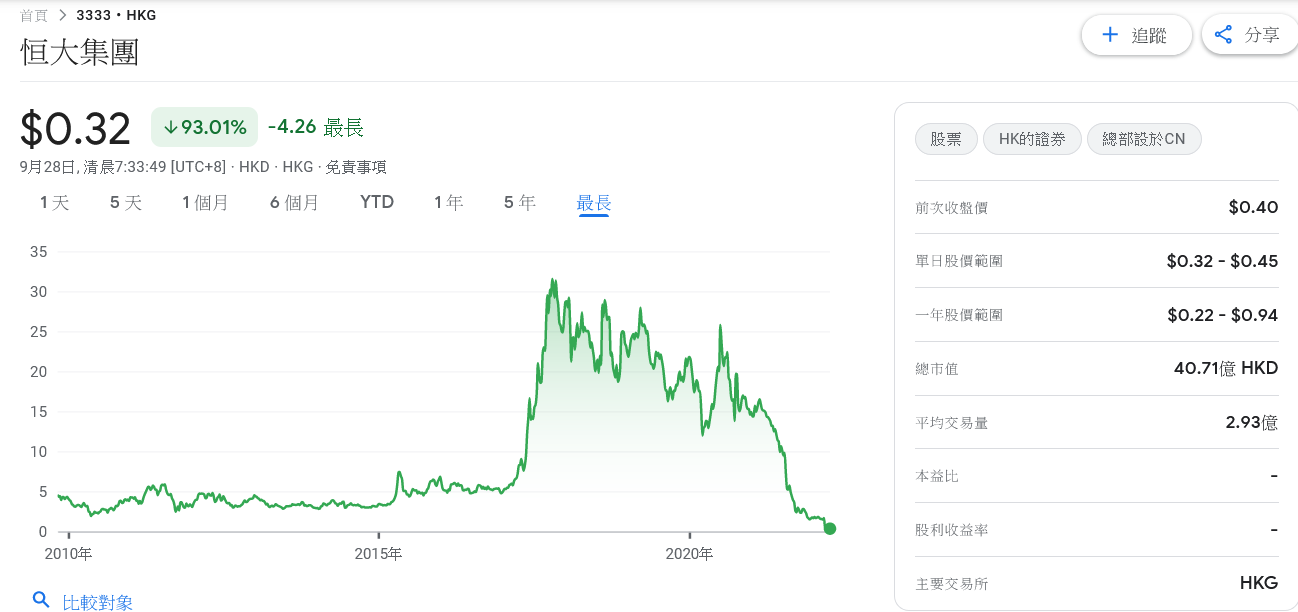1298x612 pixels.
Task: Click the HK的證券 chip
Action: click(1032, 139)
